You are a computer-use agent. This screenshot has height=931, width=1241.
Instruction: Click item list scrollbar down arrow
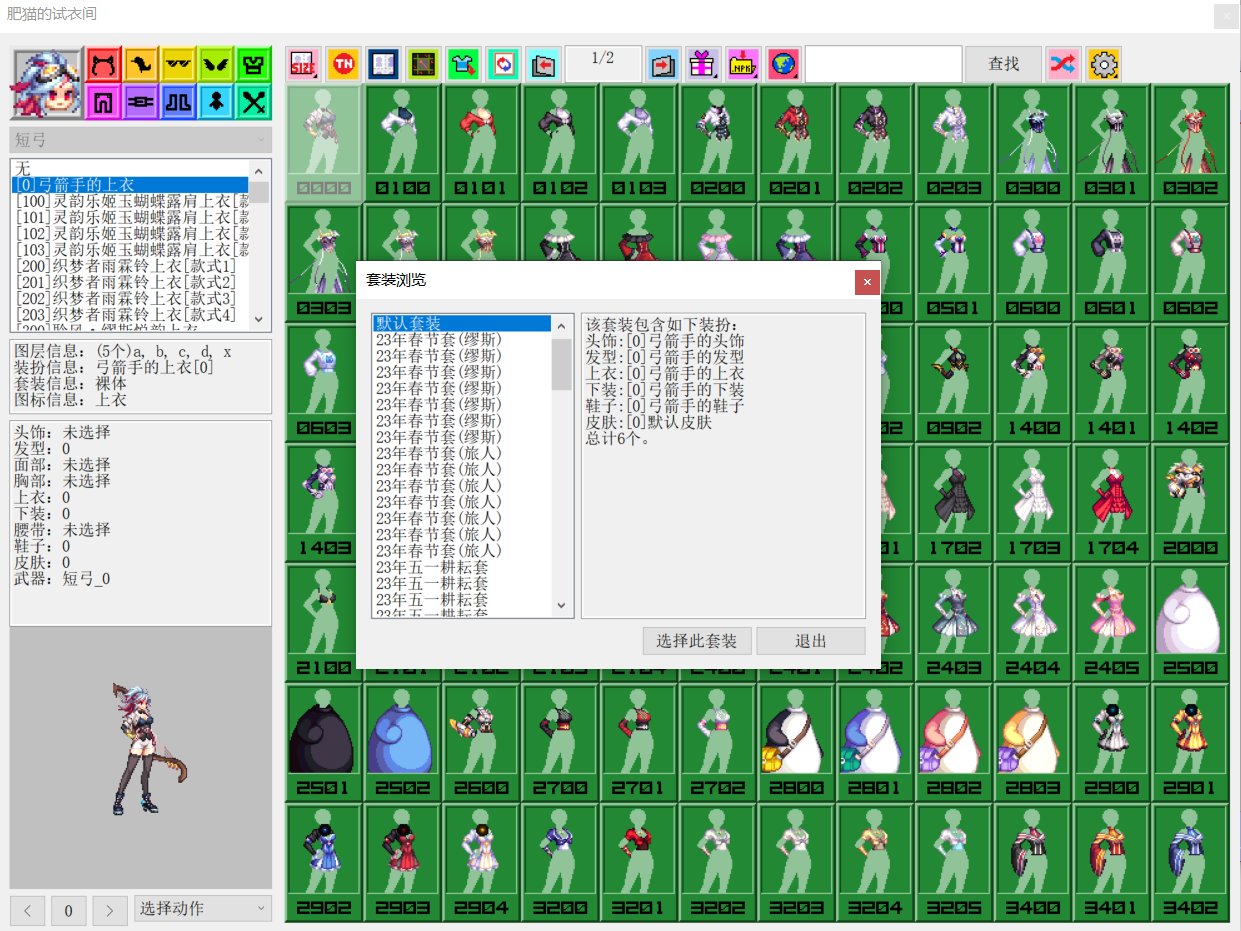pos(259,320)
